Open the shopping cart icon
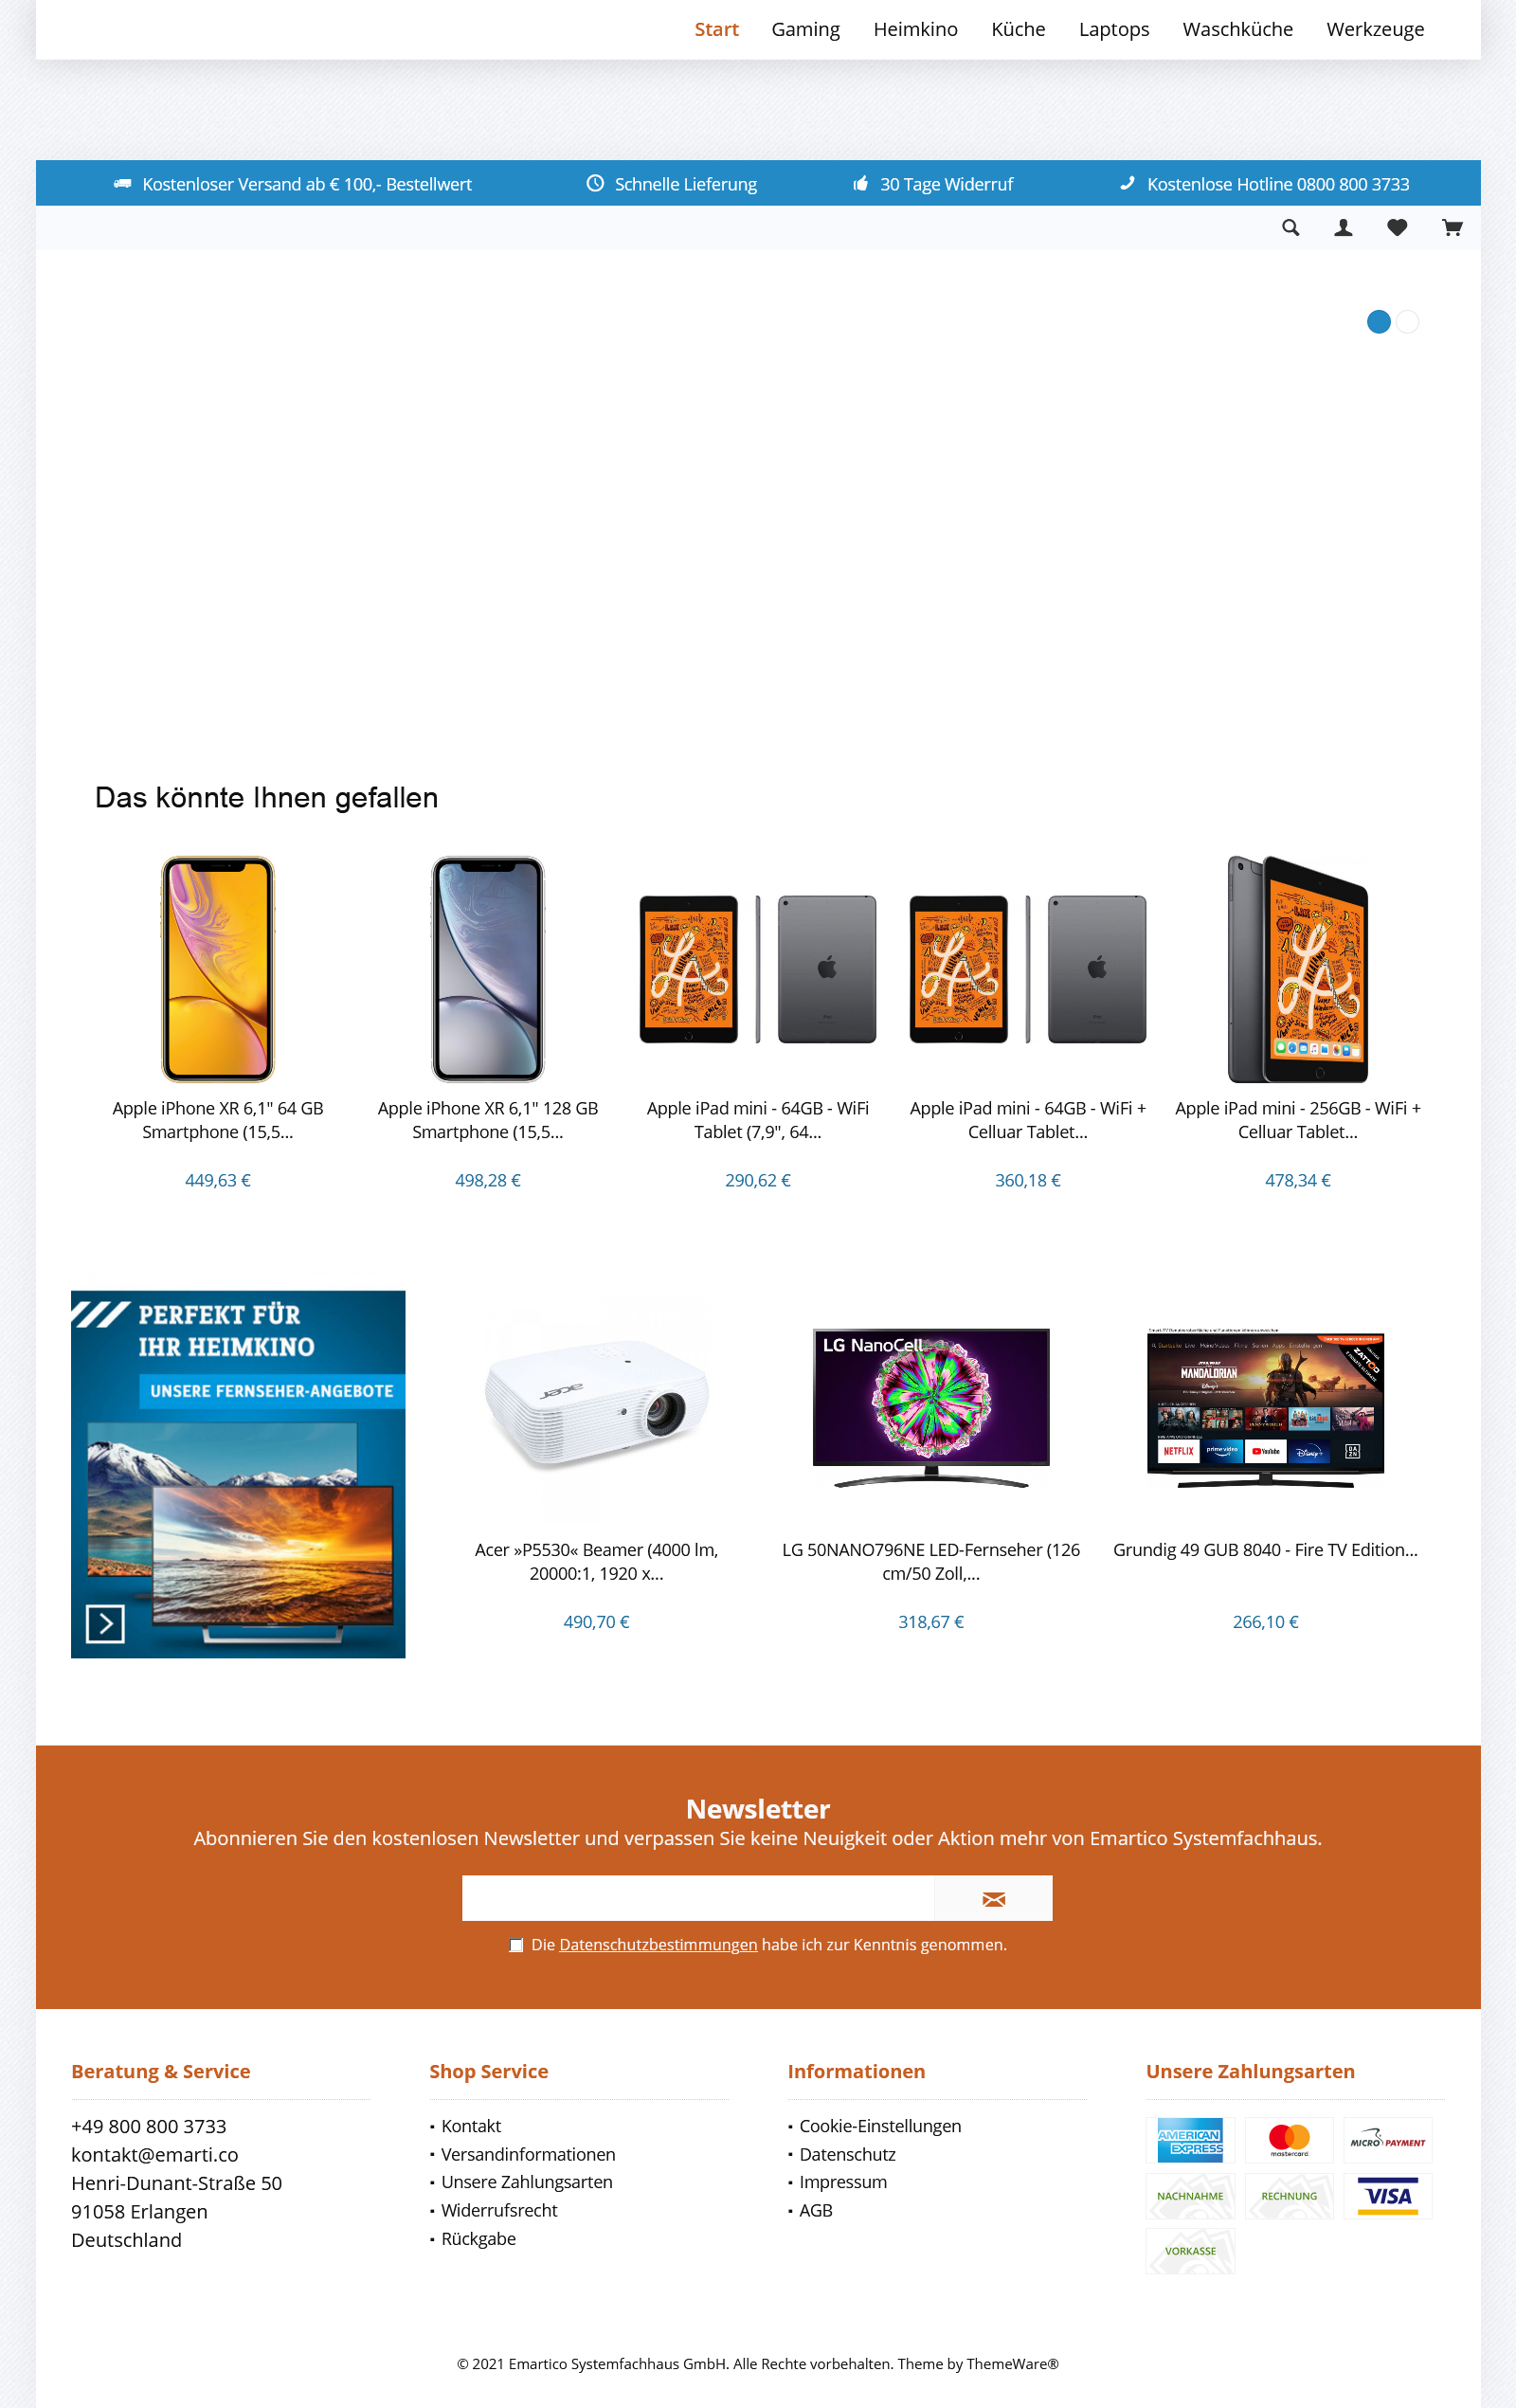This screenshot has height=2408, width=1516. point(1452,228)
